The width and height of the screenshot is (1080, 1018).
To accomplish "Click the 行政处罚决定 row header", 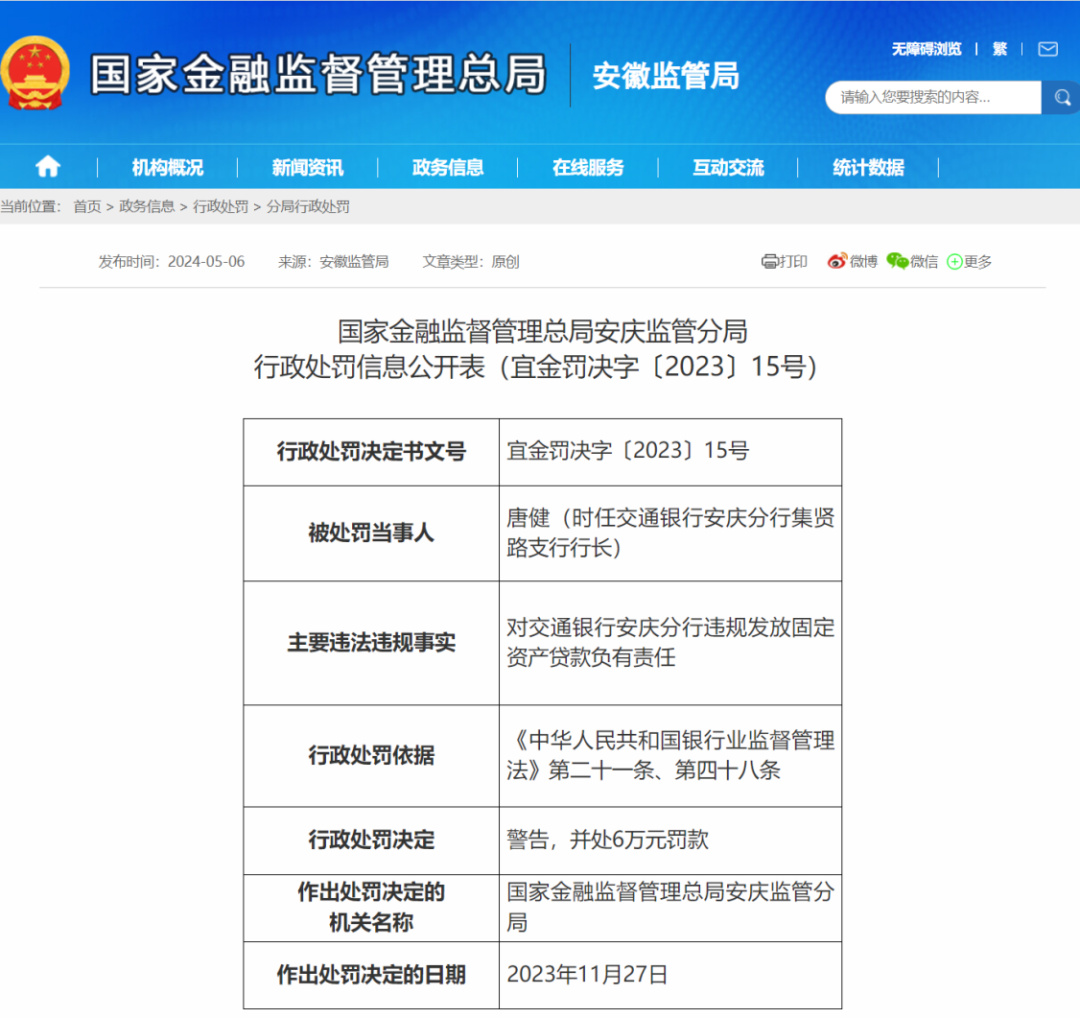I will (371, 840).
